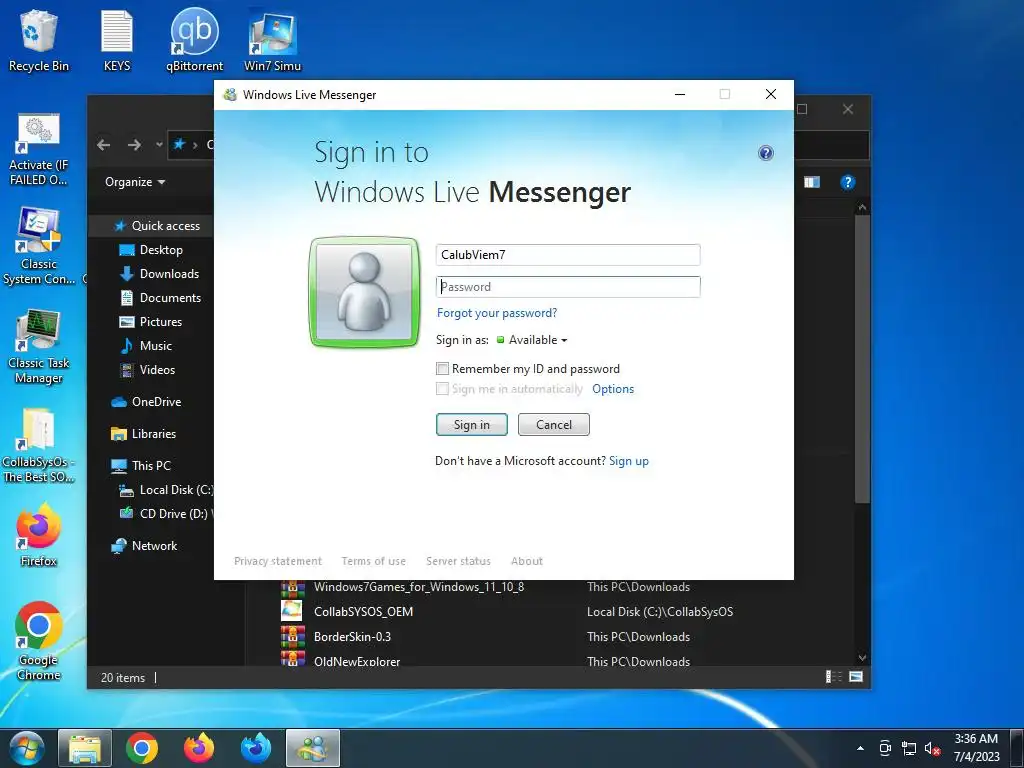Screen dimensions: 1024x768
Task: Open Firefox from the taskbar
Action: (199, 748)
